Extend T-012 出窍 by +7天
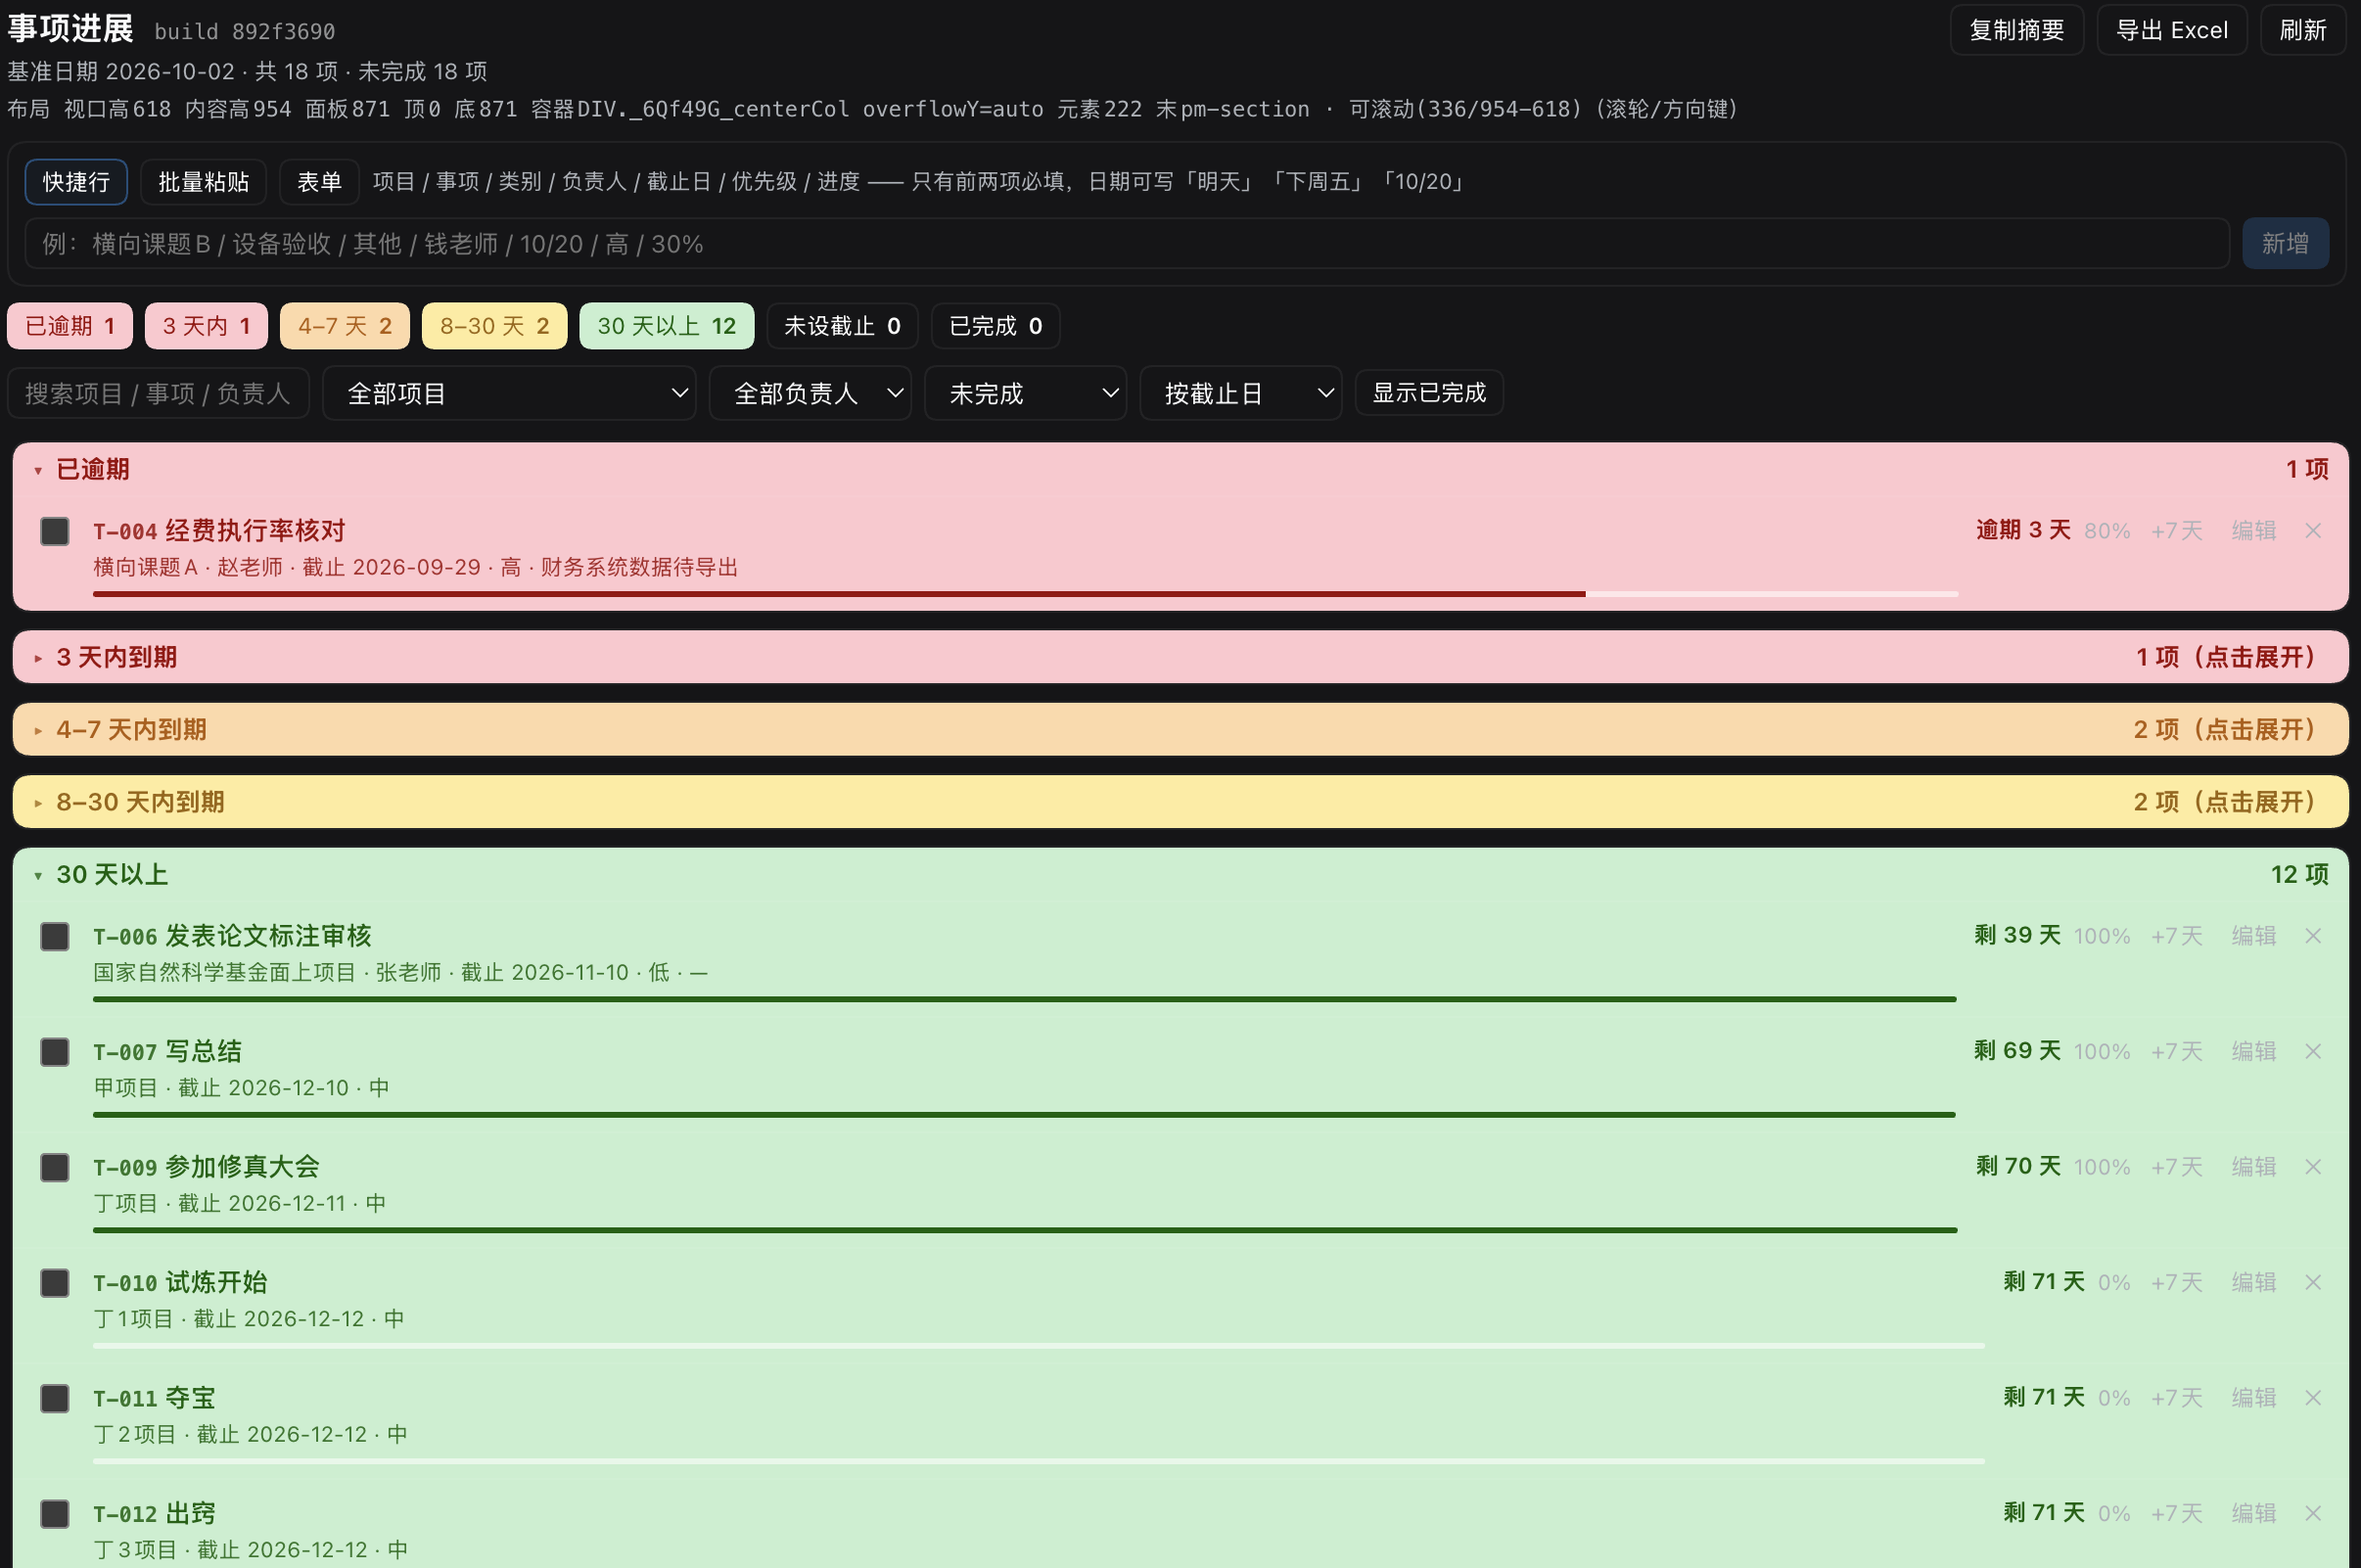The height and width of the screenshot is (1568, 2361). coord(2177,1513)
